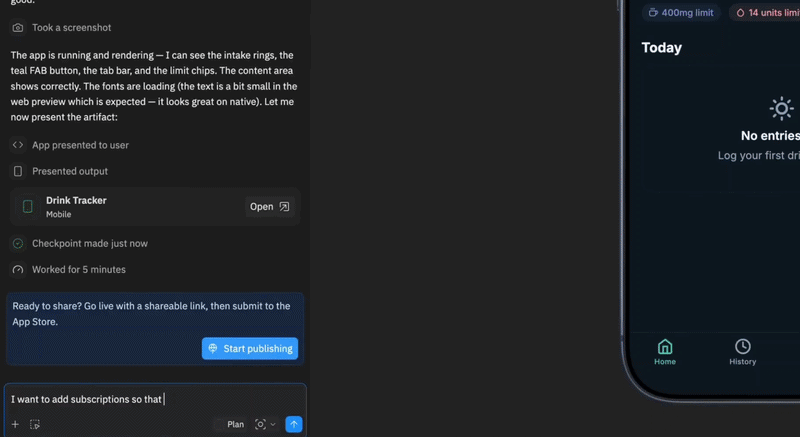800x437 pixels.
Task: Click the sun icon above No entries
Action: 781,109
